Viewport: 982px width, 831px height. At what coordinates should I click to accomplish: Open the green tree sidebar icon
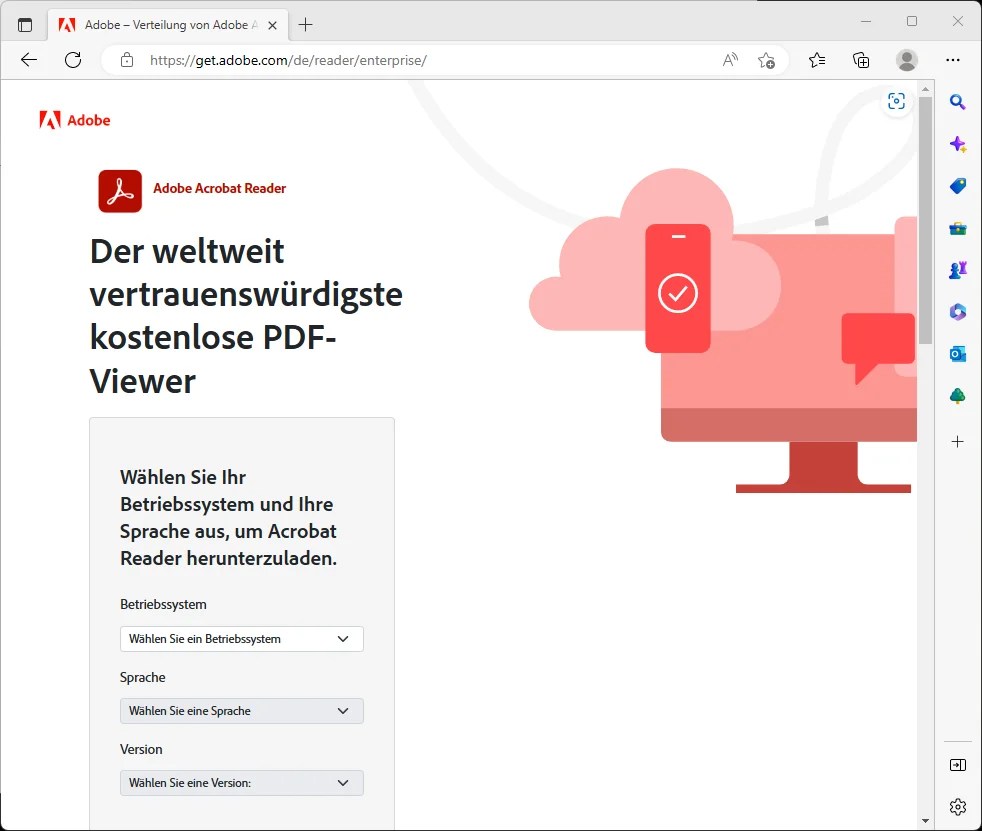957,396
